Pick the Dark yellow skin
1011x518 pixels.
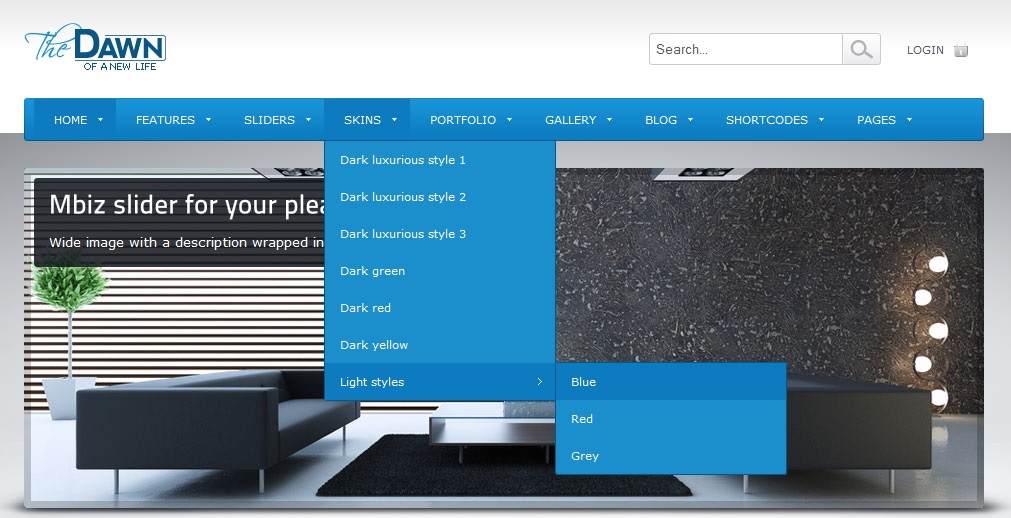(374, 345)
